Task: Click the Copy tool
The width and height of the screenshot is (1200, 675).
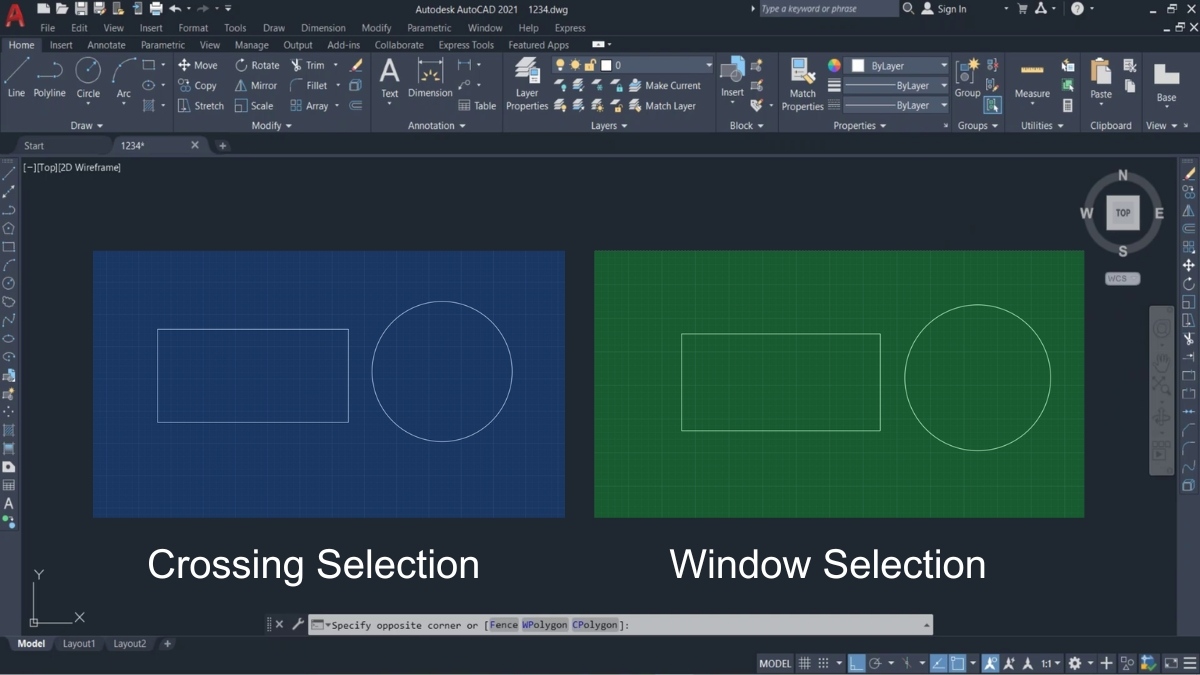Action: tap(197, 85)
